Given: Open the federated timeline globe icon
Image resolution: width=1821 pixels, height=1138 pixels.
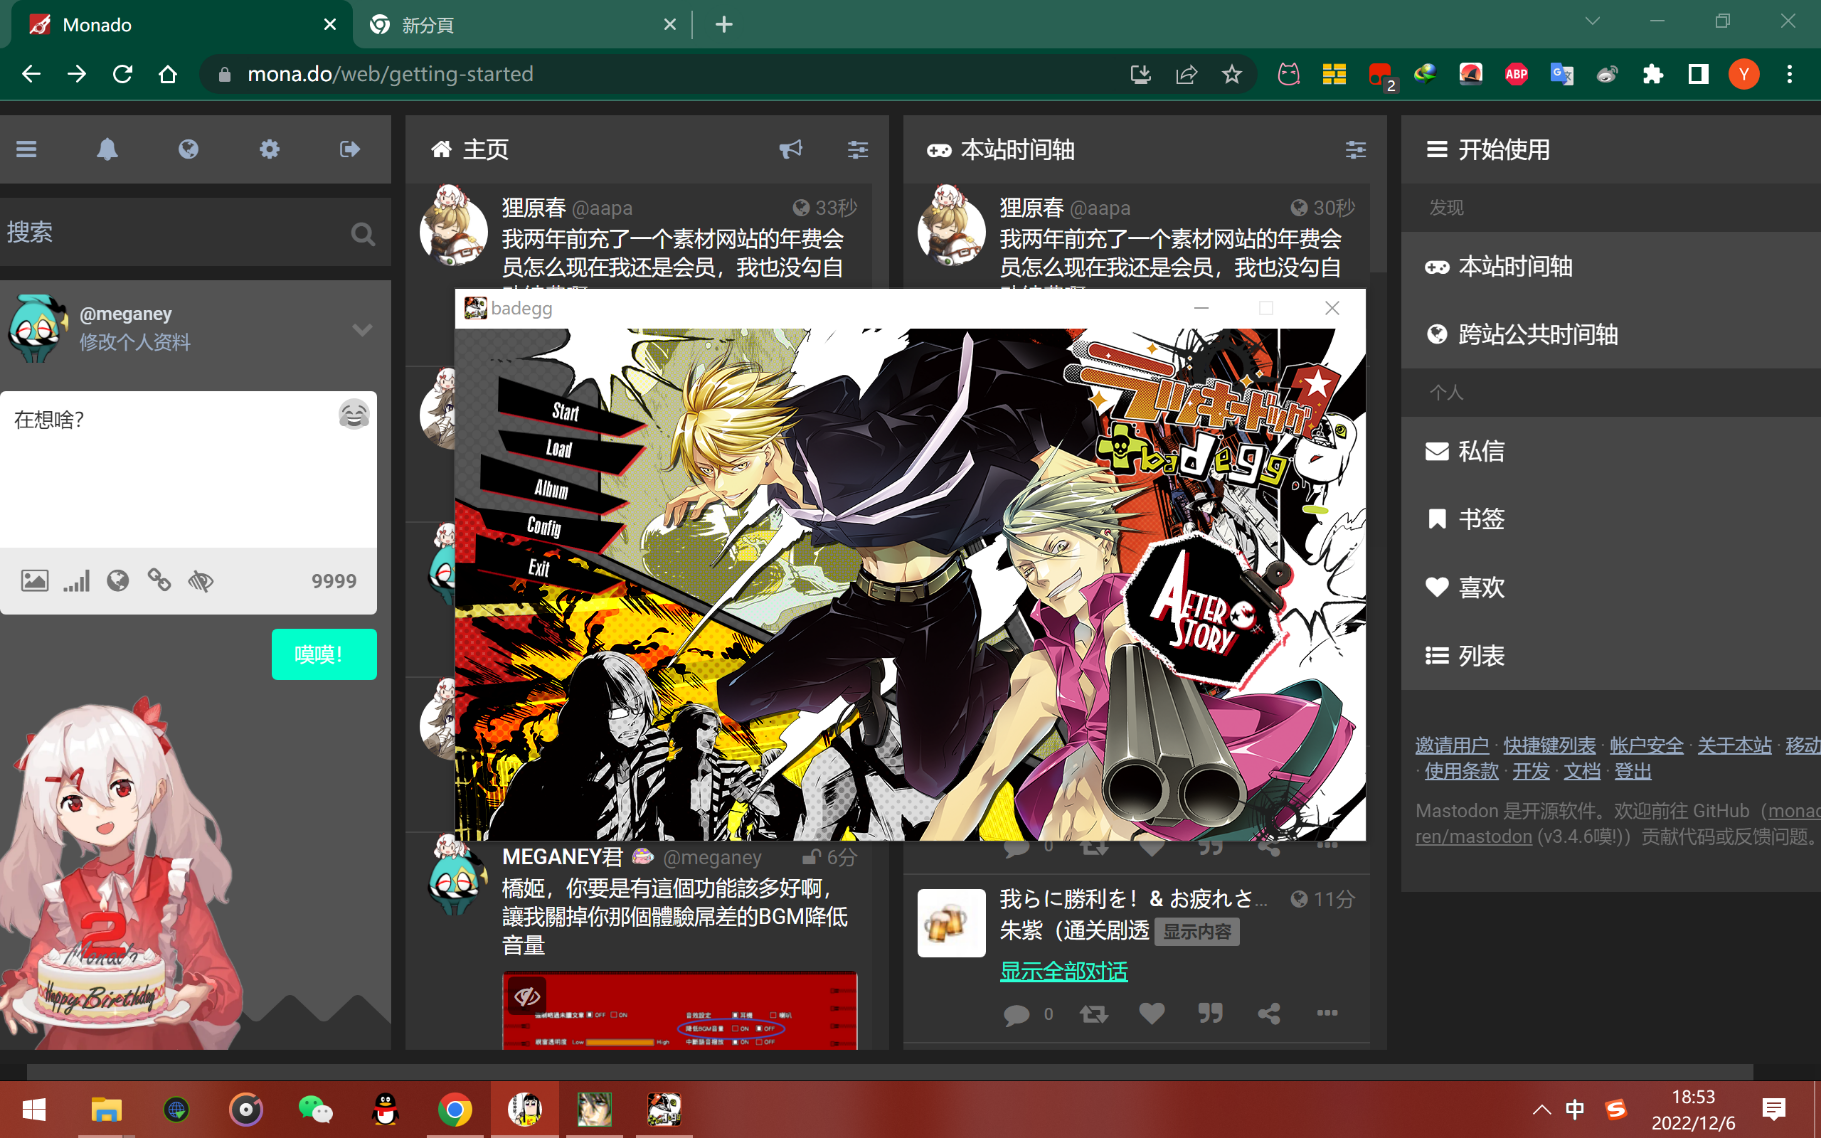Looking at the screenshot, I should [188, 149].
